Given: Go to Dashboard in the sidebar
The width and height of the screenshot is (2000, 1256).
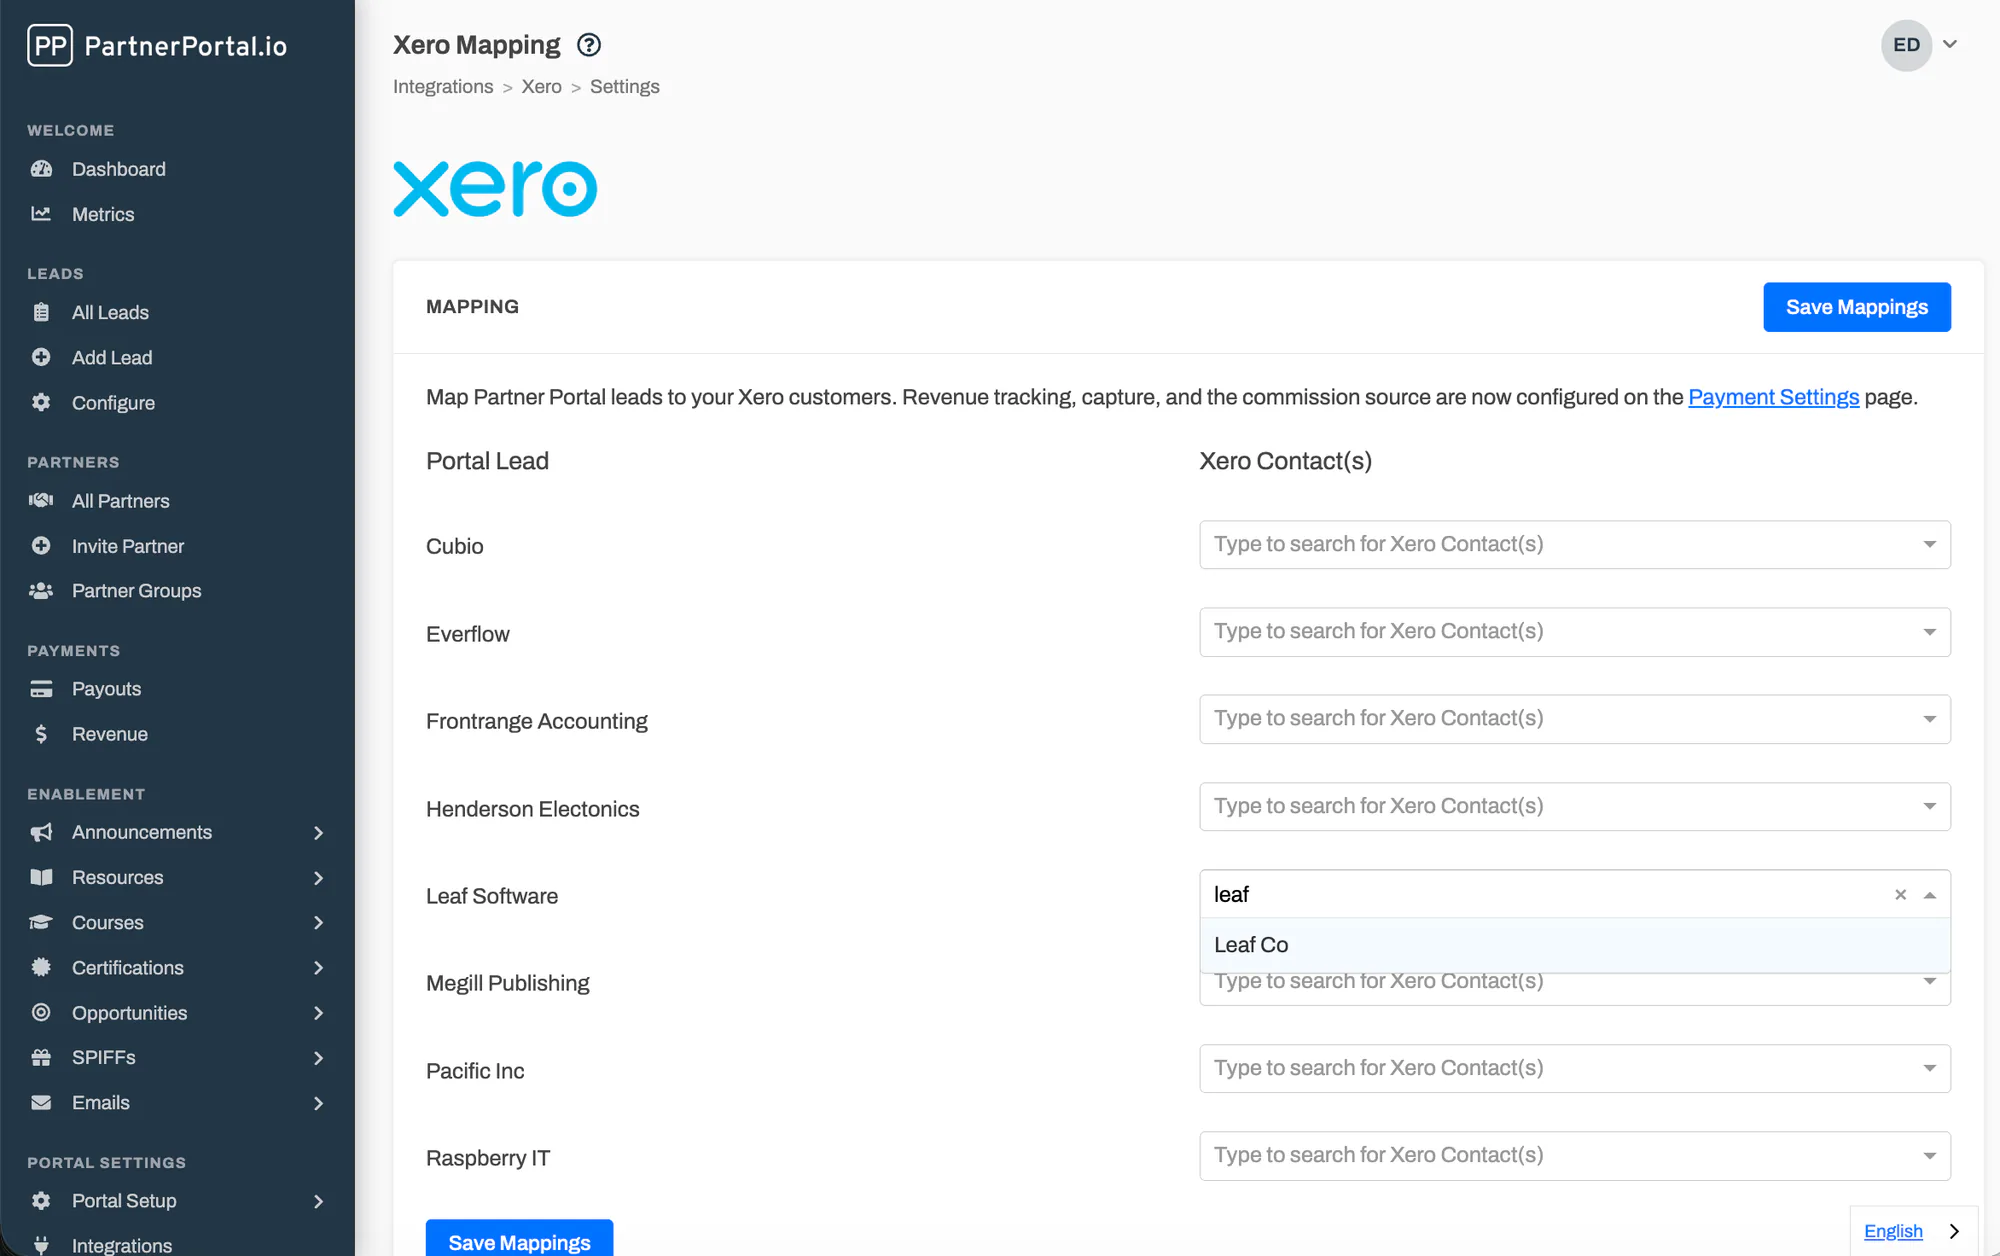Looking at the screenshot, I should 118,169.
